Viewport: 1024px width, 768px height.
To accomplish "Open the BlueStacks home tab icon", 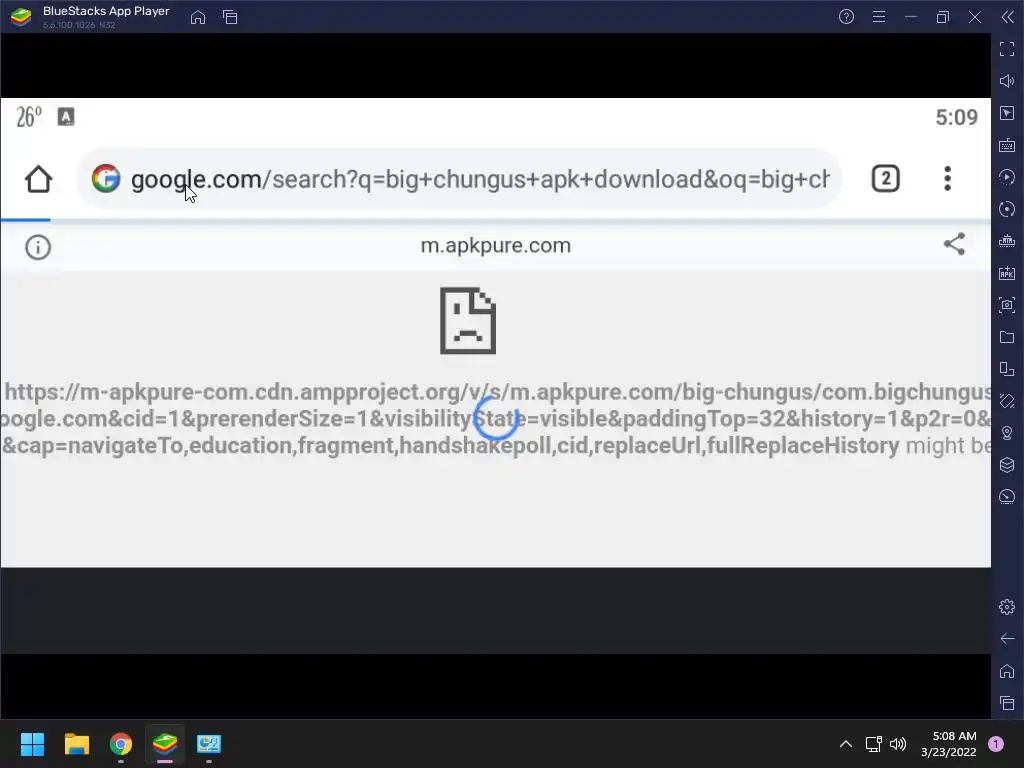I will pos(198,17).
